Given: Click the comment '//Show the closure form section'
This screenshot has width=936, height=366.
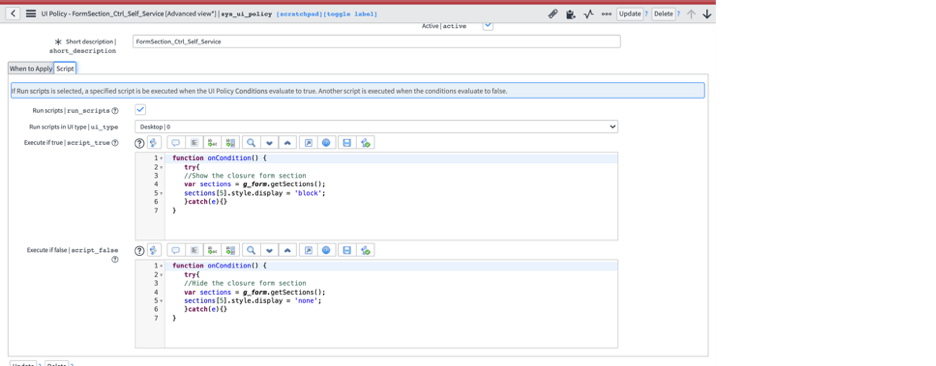Looking at the screenshot, I should click(245, 176).
